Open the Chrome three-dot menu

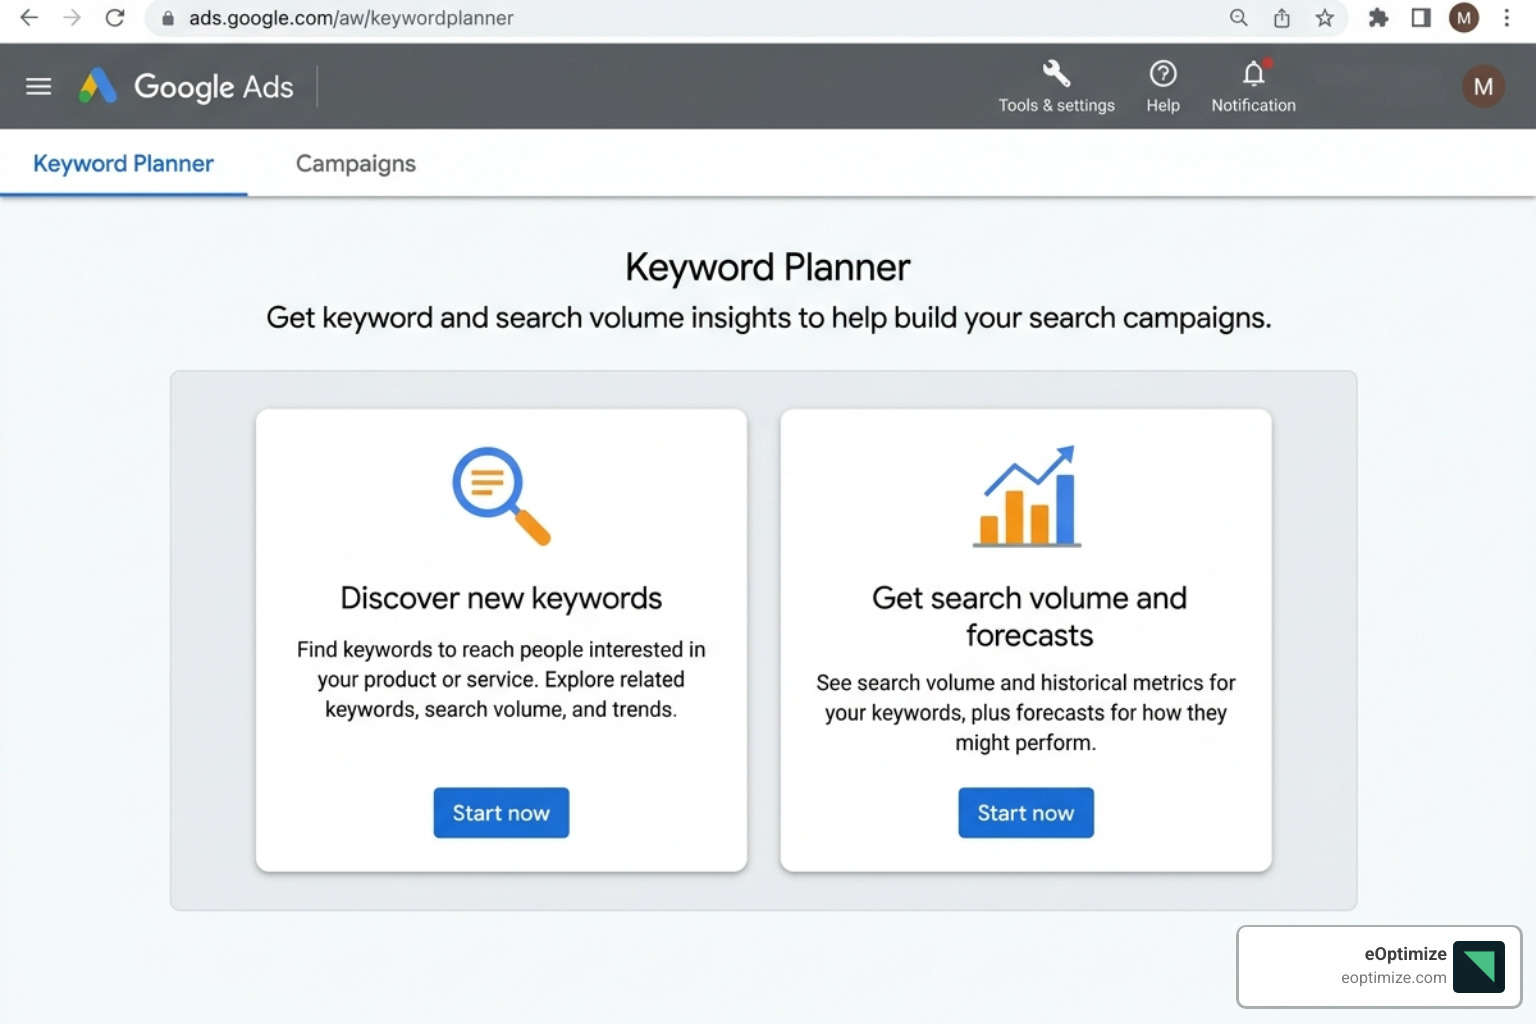click(1507, 18)
